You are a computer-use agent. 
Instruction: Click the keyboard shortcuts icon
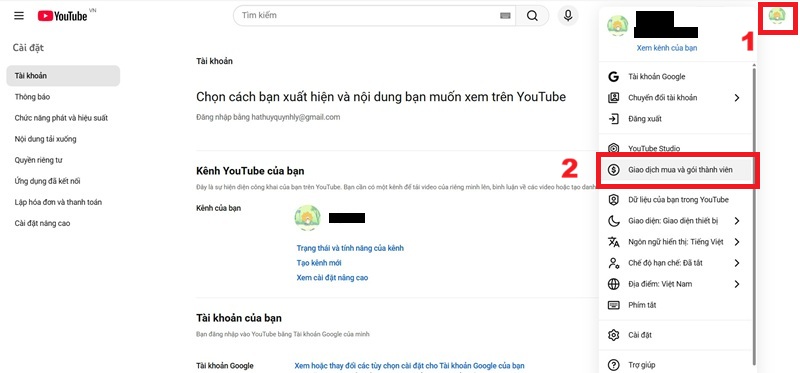coord(613,305)
